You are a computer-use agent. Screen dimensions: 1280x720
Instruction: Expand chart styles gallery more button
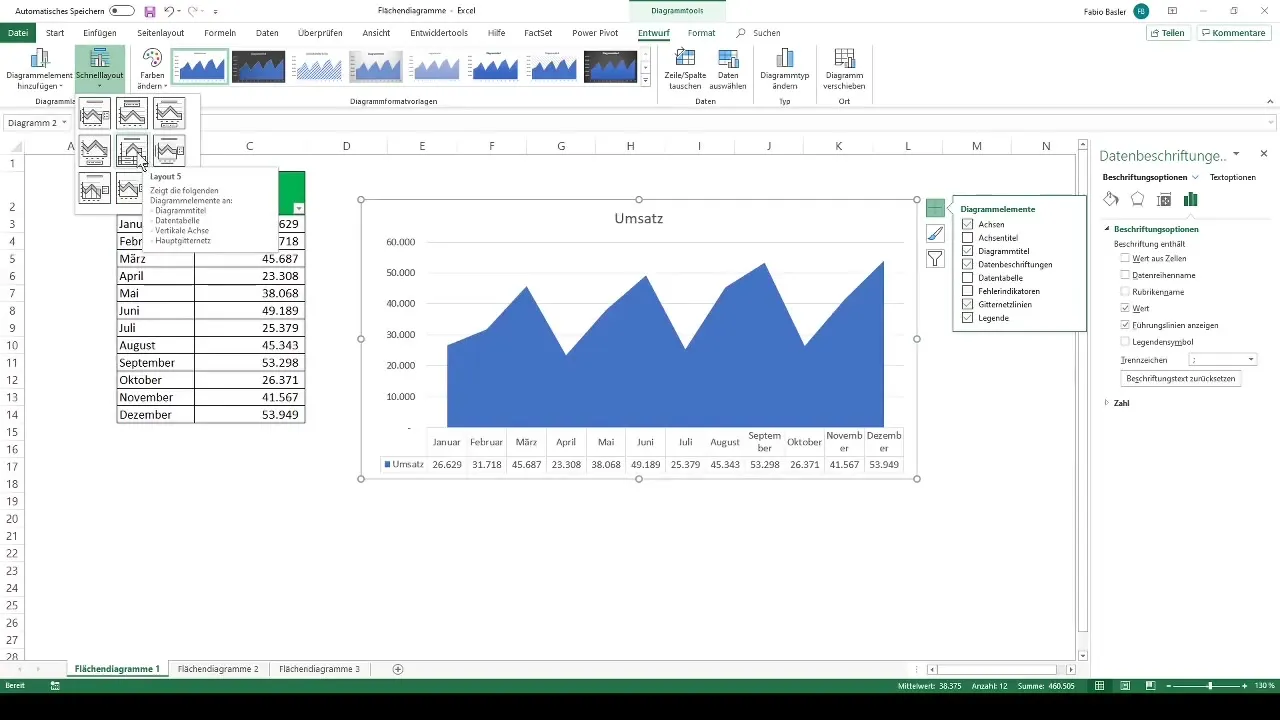click(x=646, y=80)
